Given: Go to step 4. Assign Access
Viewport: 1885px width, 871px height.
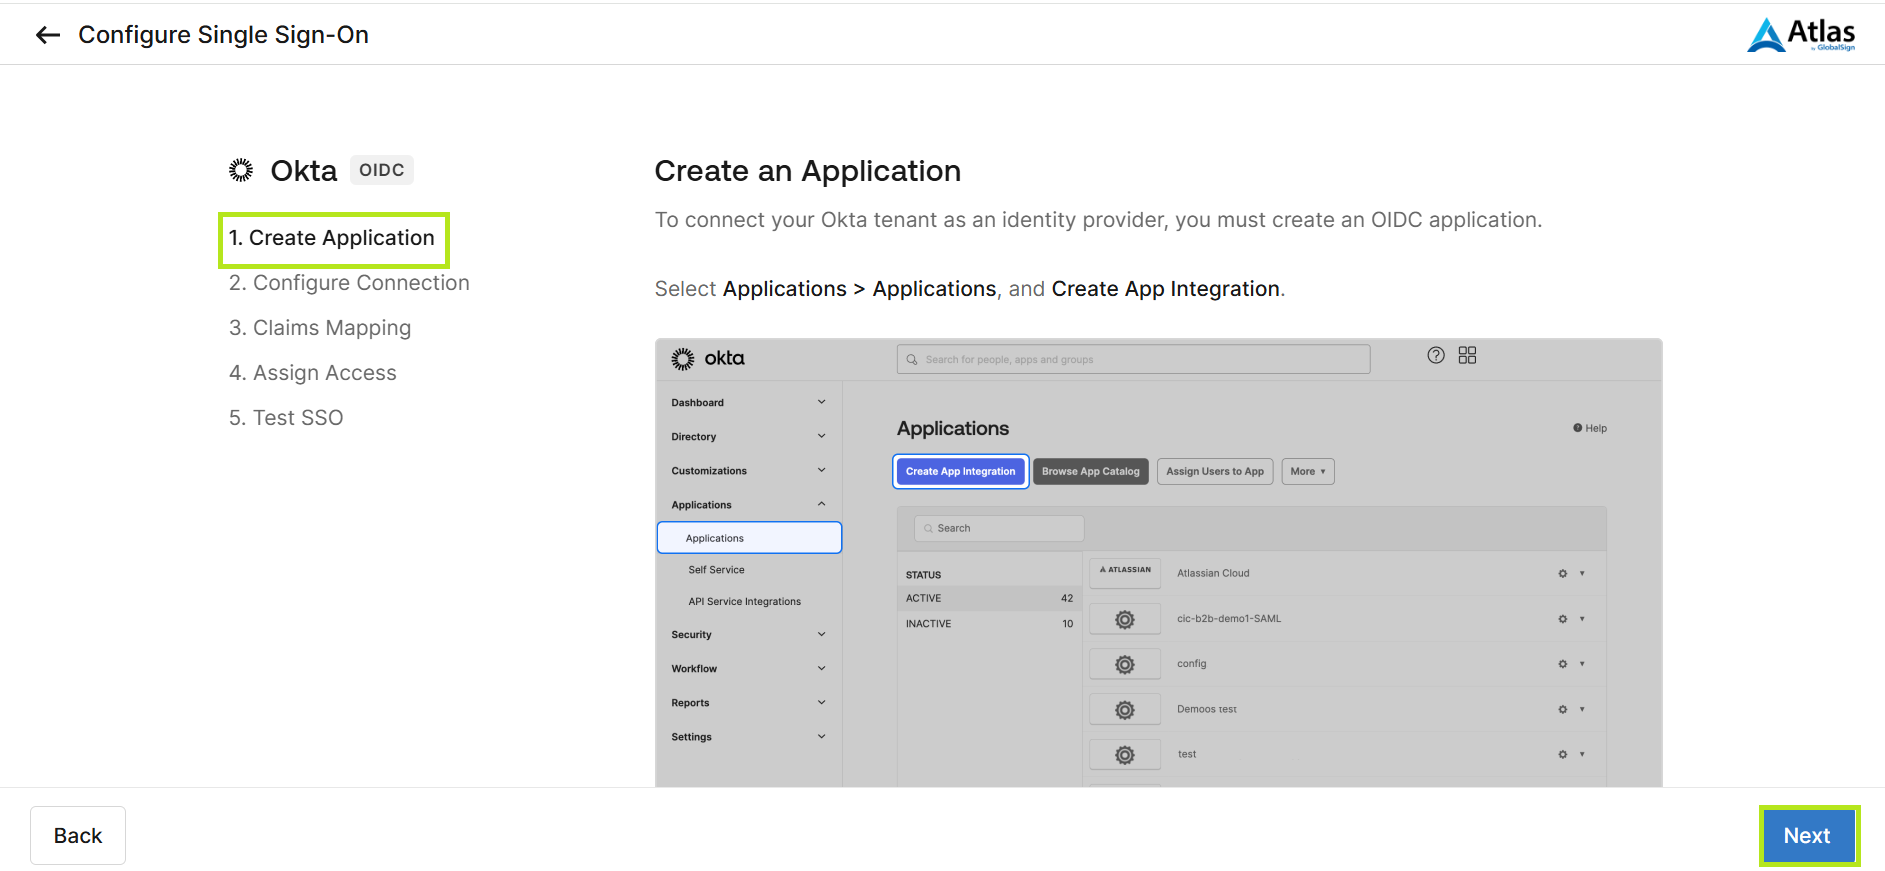Looking at the screenshot, I should coord(313,373).
